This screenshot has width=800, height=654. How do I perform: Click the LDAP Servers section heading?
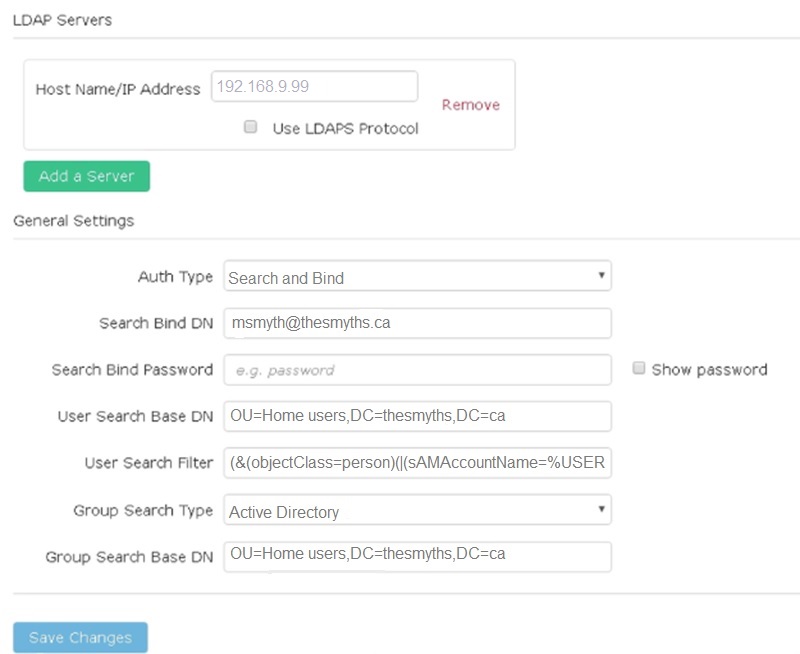[62, 19]
